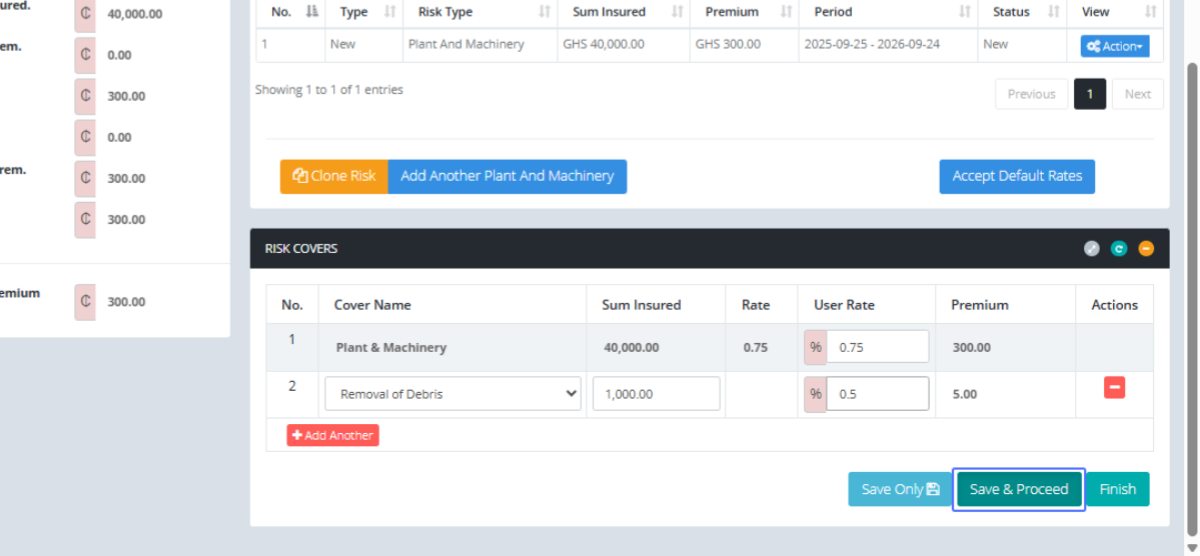Open the Action dropdown for Plant And Machinery

(1114, 46)
